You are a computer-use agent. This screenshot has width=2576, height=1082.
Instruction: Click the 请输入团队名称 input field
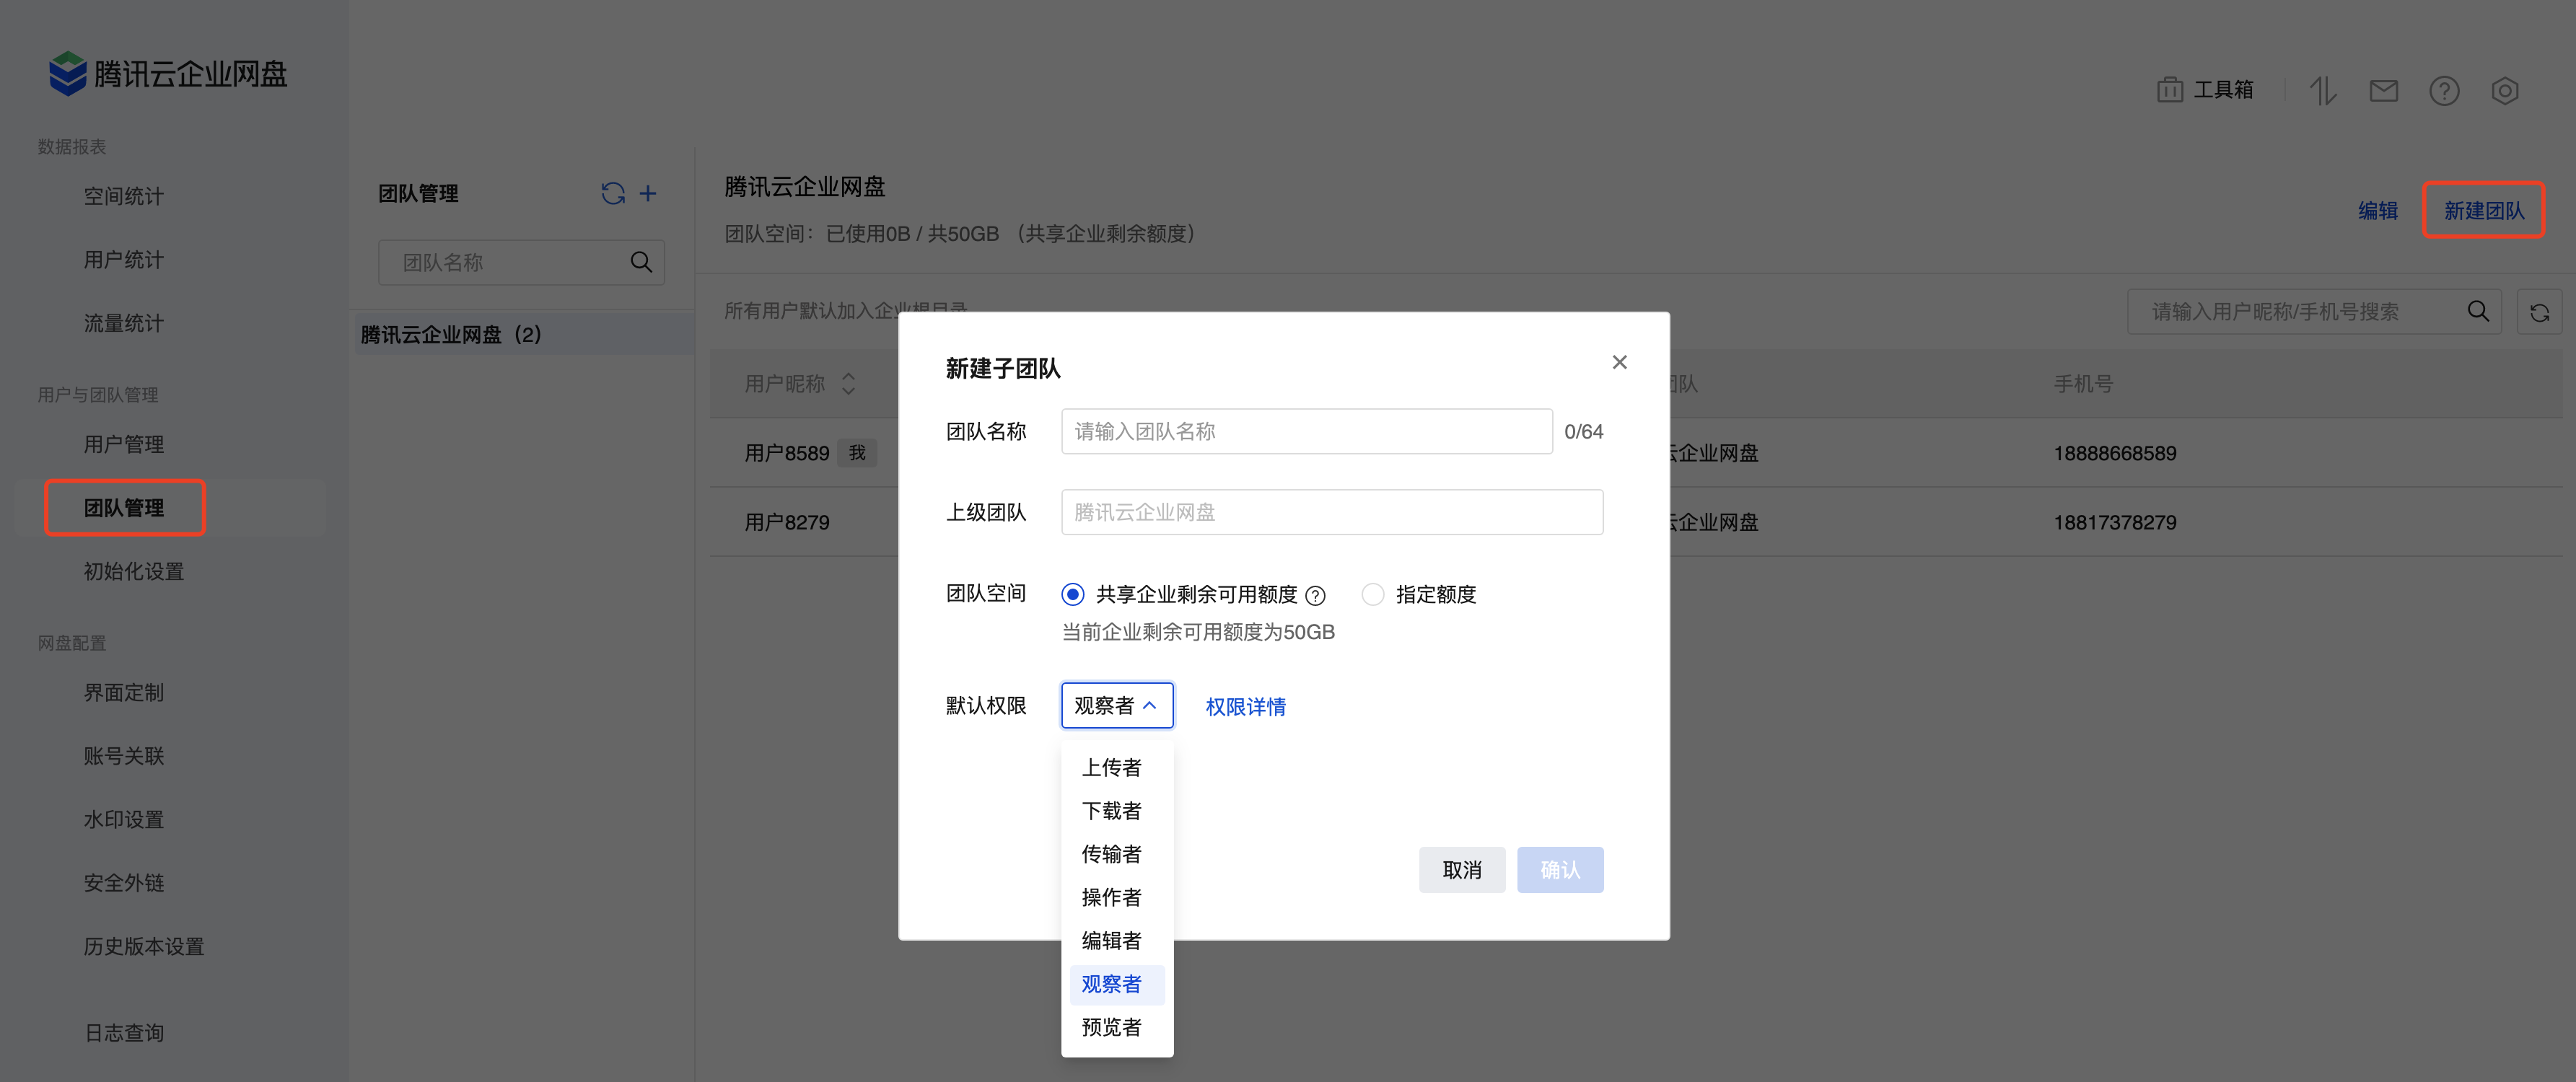1305,431
